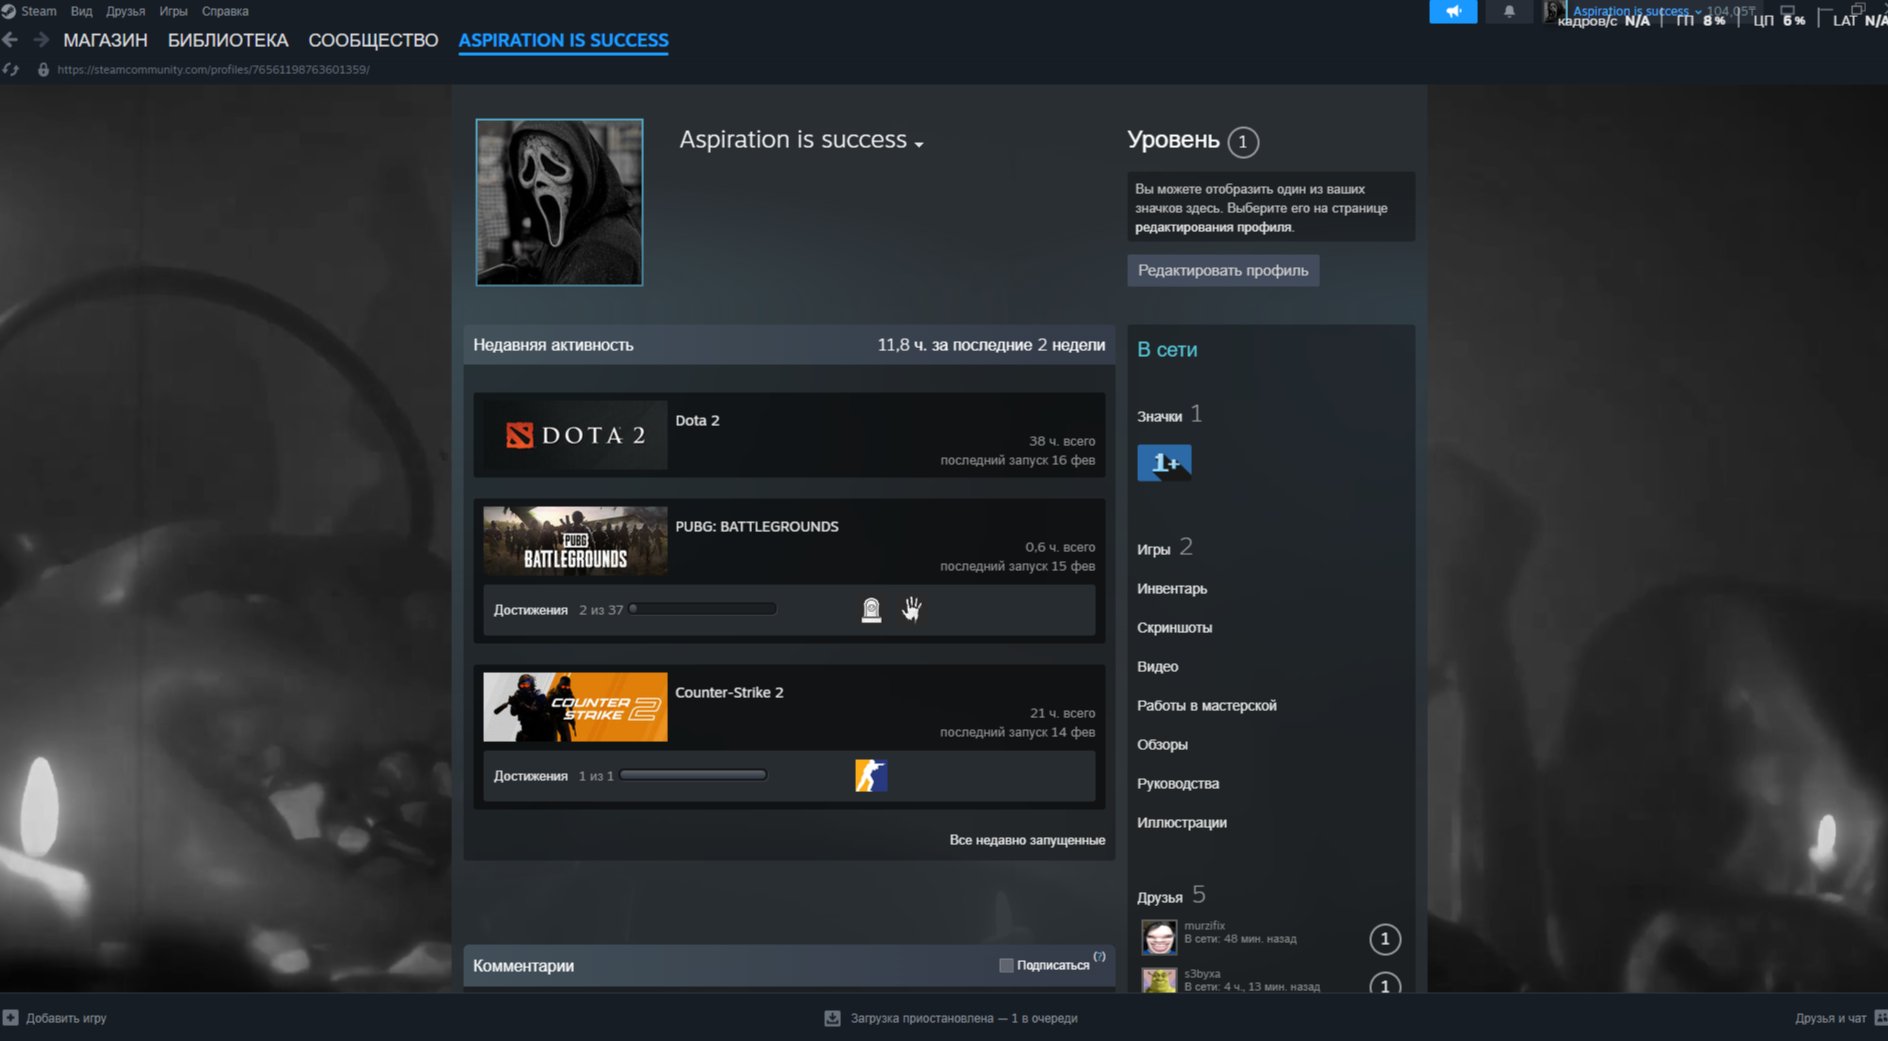Click the Add game plus icon

tap(11, 1018)
